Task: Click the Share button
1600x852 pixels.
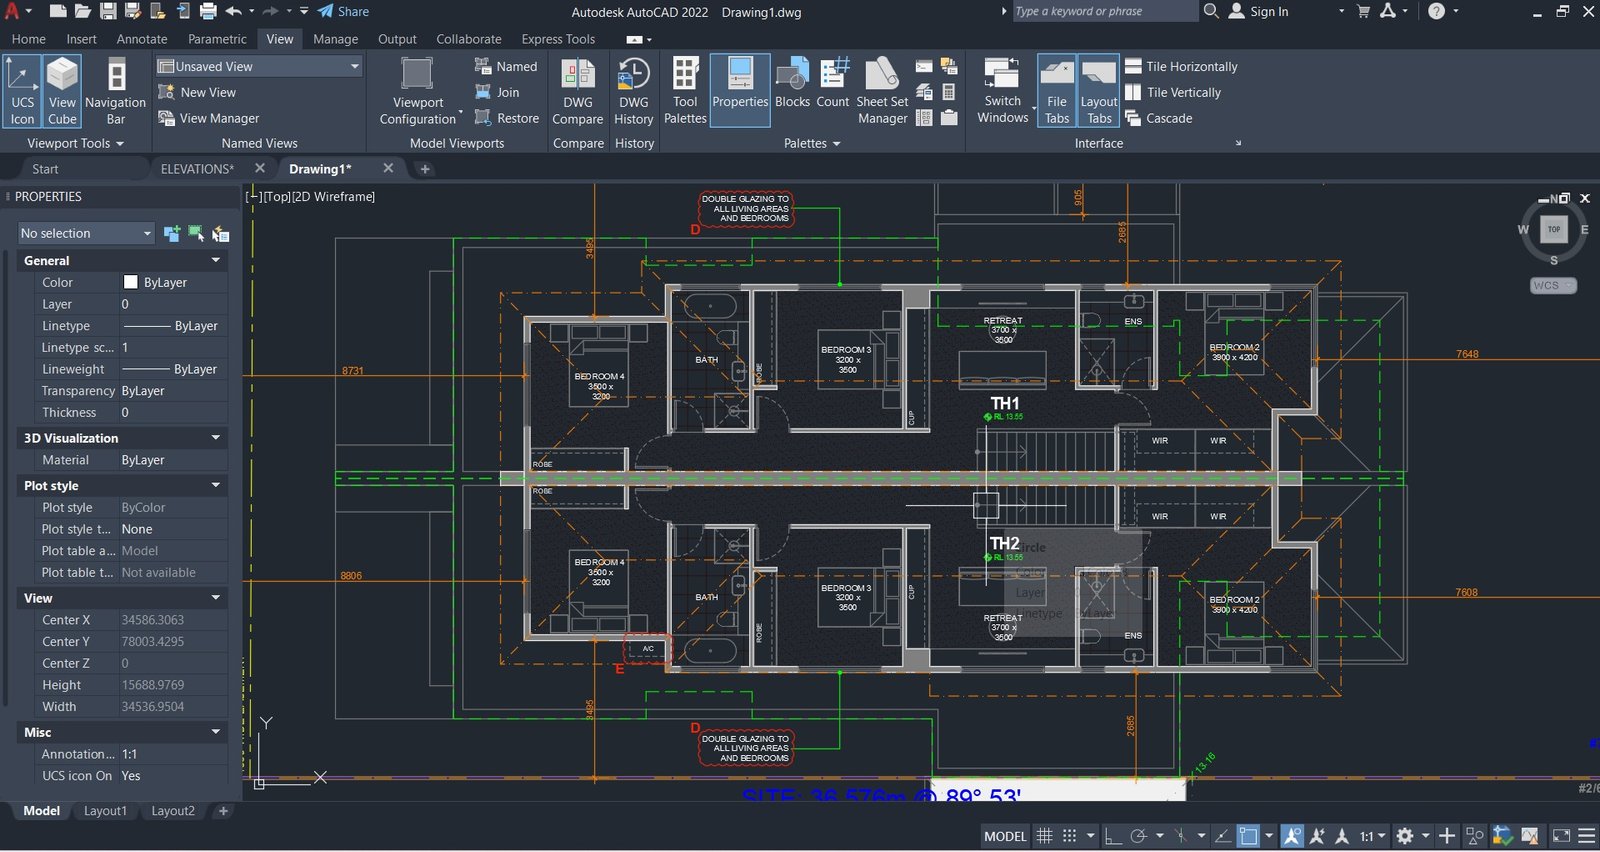Action: (x=343, y=11)
